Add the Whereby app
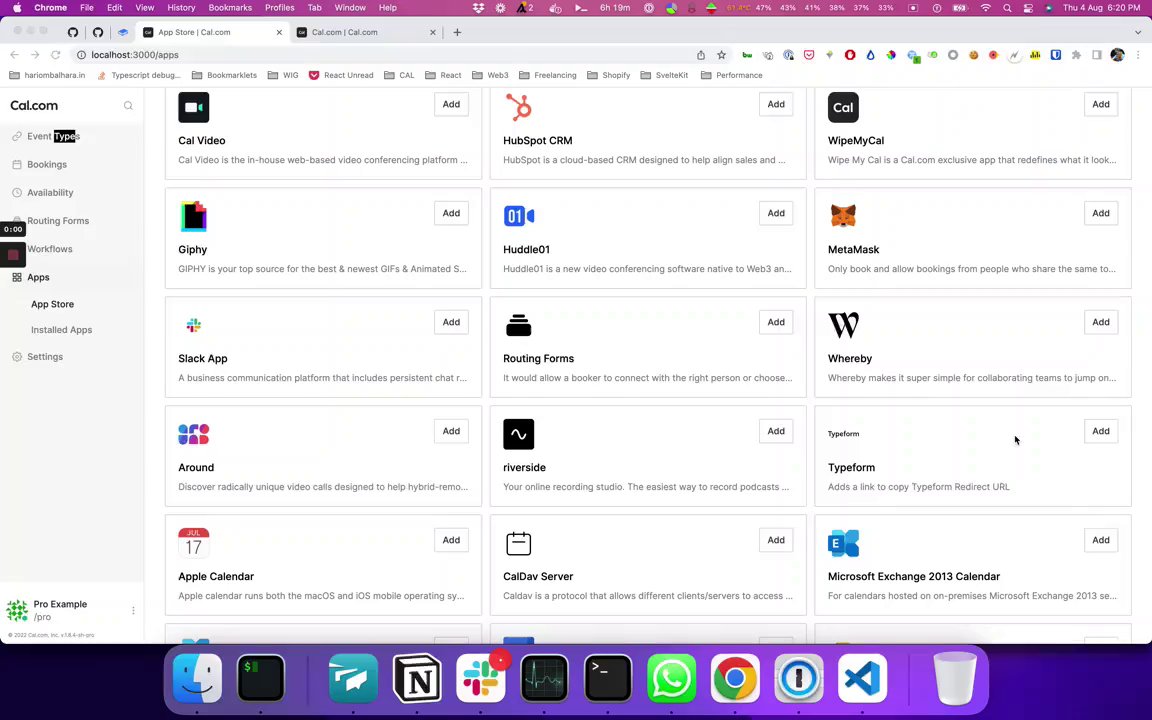 click(x=1101, y=322)
